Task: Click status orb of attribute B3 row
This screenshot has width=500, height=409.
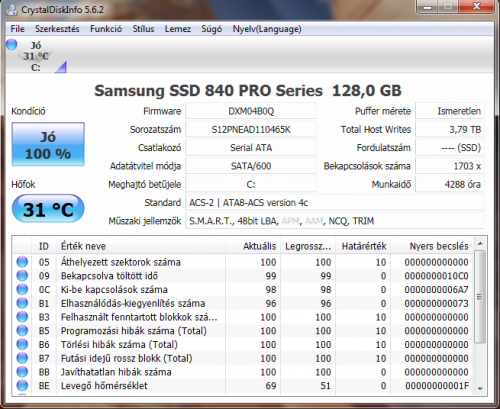Action: pos(22,317)
